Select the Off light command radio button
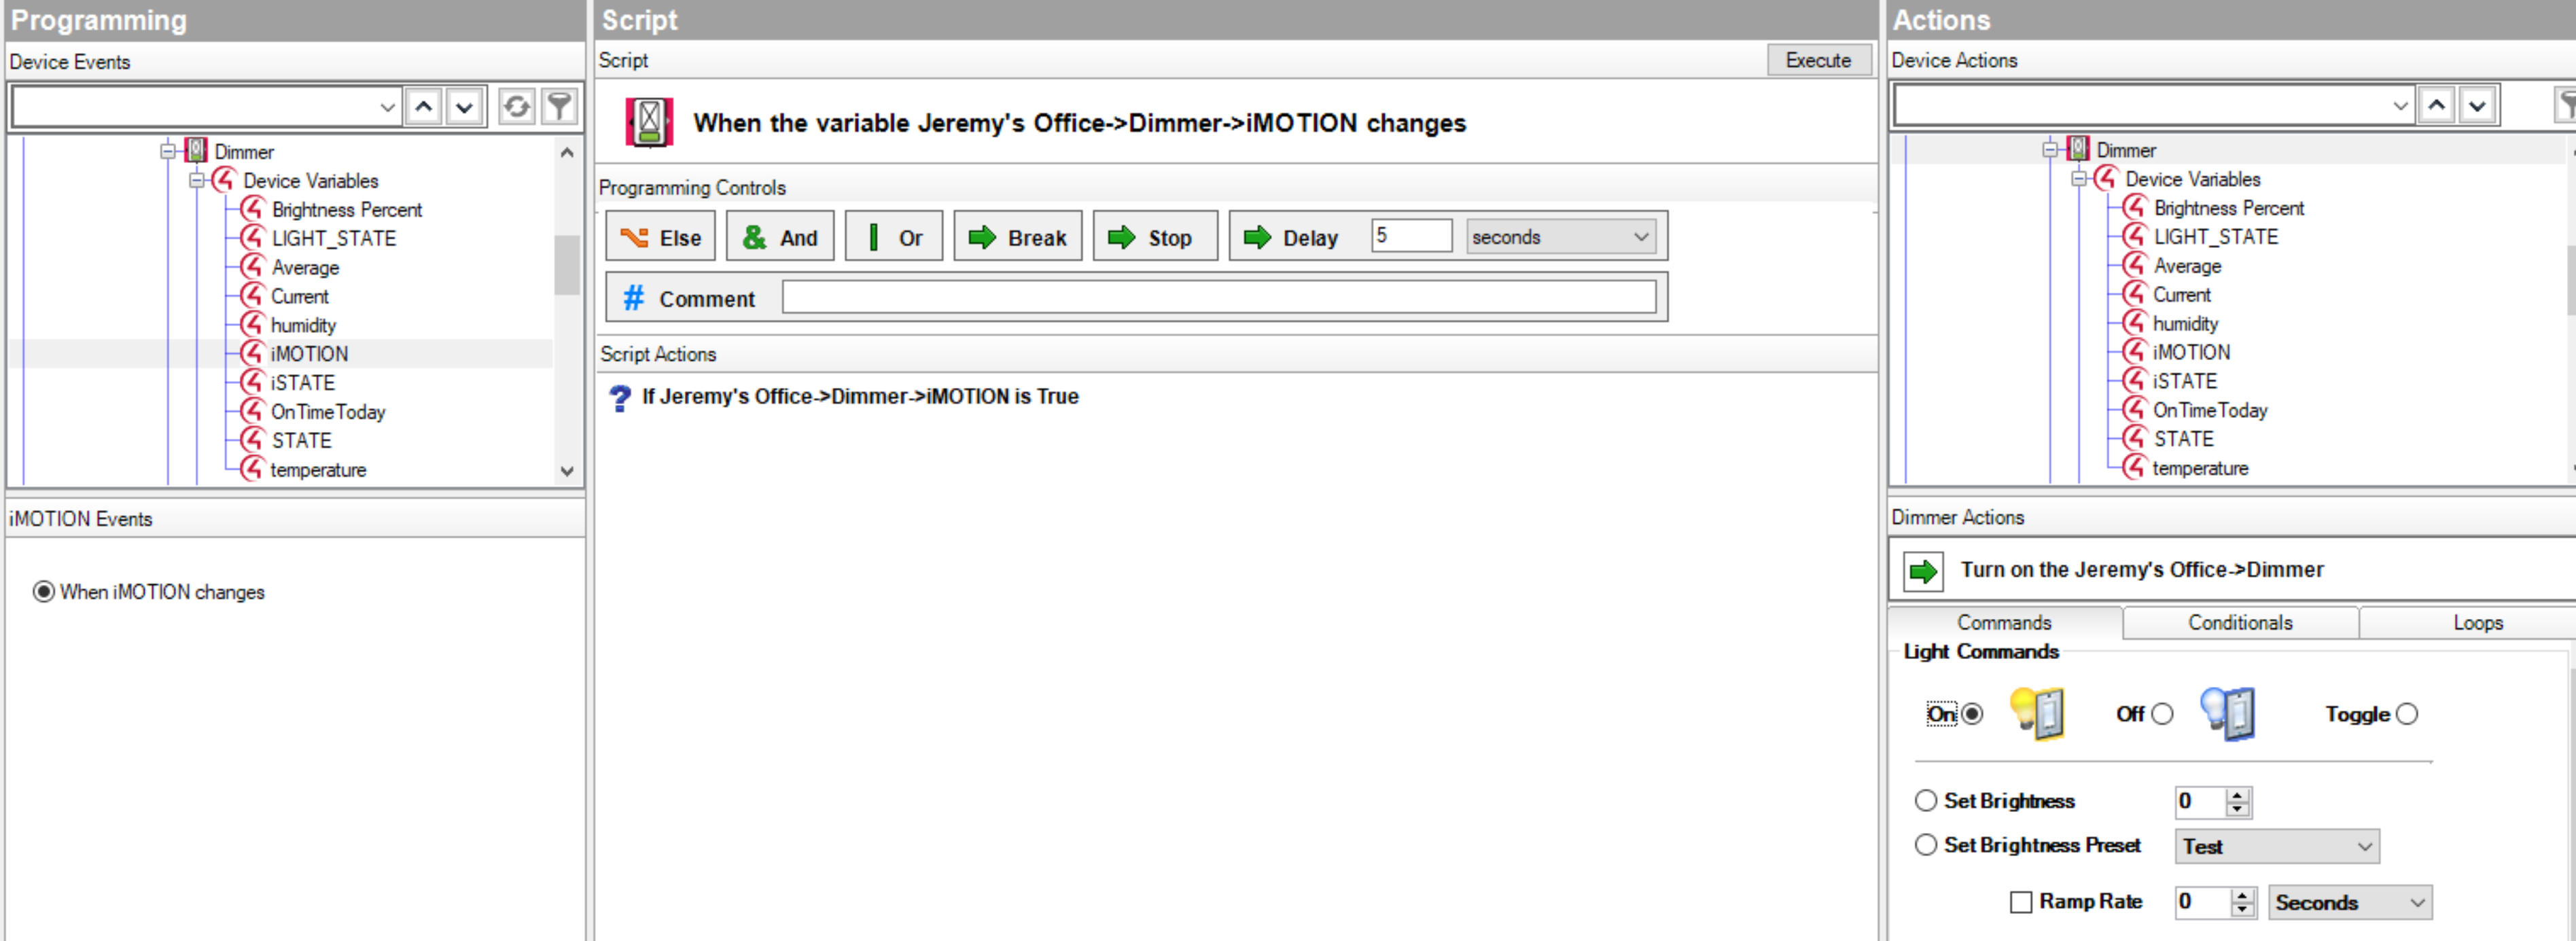Screen dimensions: 2576x941 [x=2162, y=713]
